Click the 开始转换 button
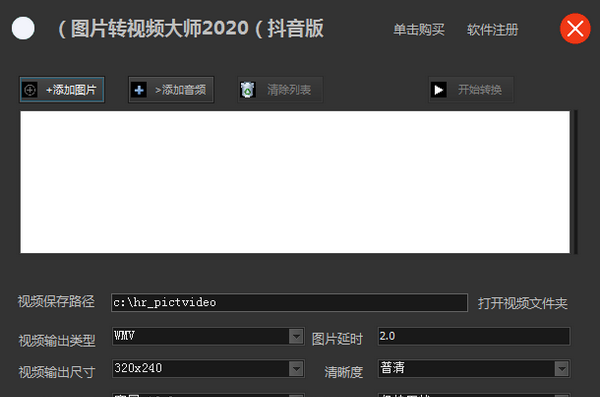This screenshot has width=600, height=397. [x=471, y=90]
